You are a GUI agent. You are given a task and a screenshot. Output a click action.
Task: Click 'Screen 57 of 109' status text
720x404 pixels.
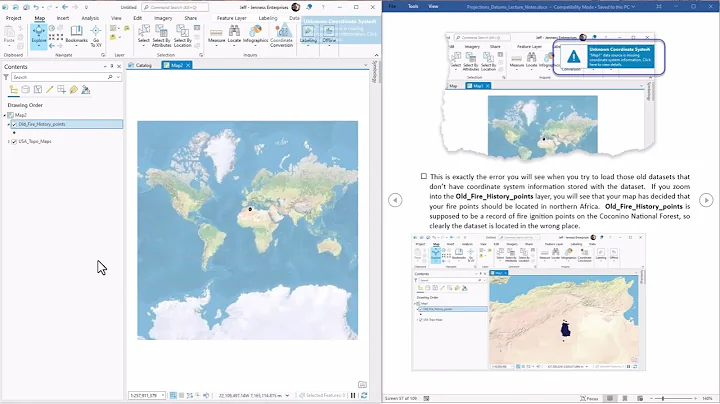pos(400,398)
